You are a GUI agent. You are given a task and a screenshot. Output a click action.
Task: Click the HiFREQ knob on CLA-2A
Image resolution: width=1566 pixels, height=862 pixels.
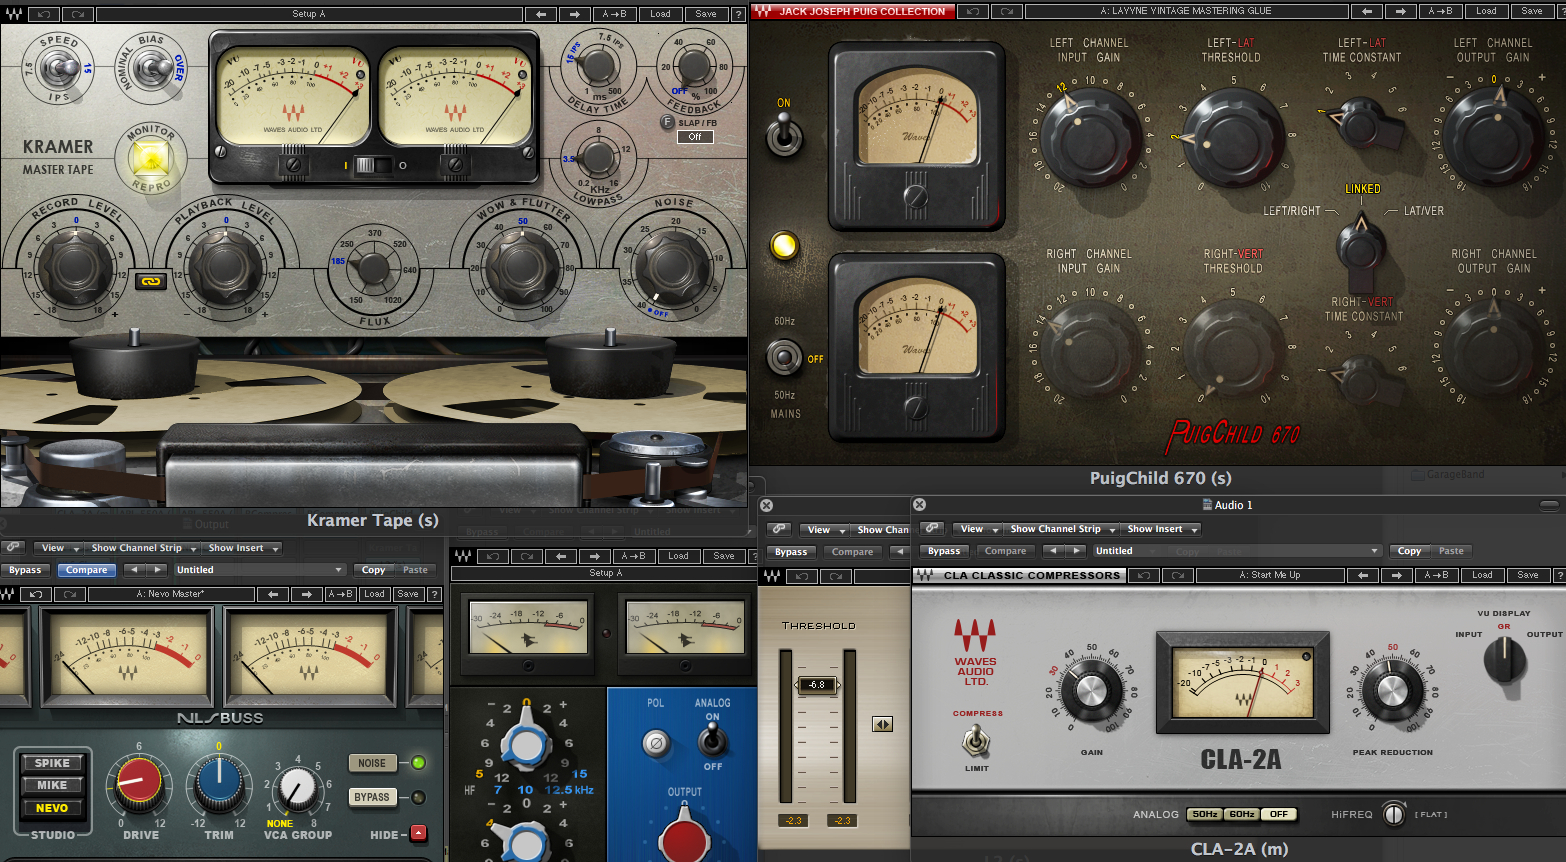tap(1394, 814)
